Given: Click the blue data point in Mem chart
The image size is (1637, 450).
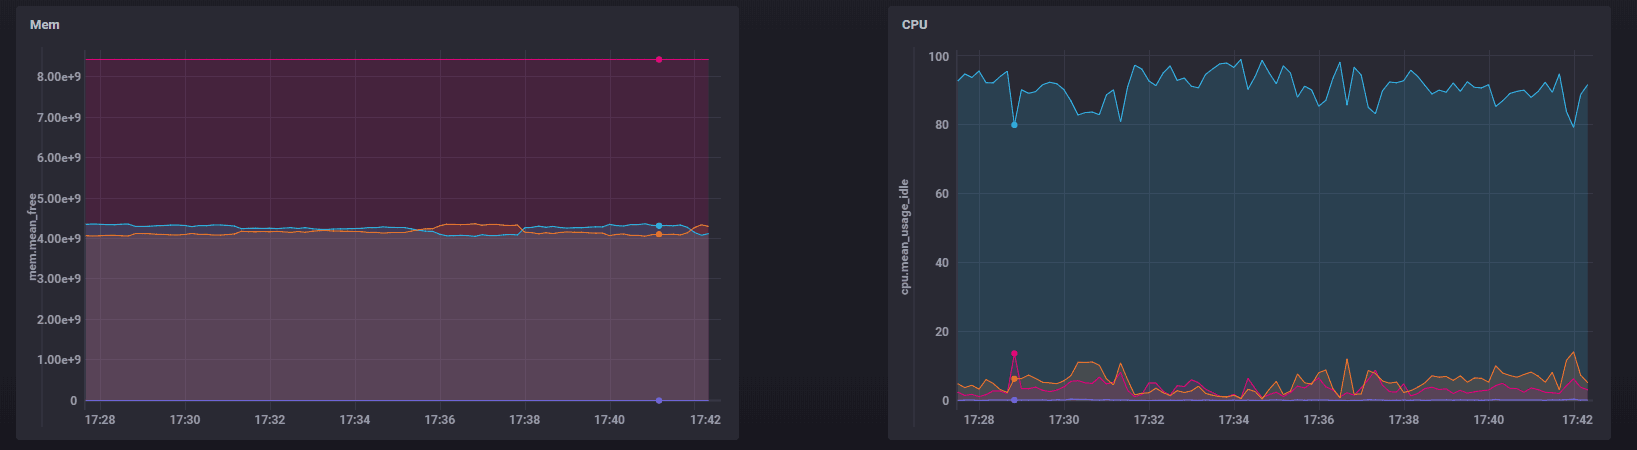Looking at the screenshot, I should pyautogui.click(x=659, y=226).
